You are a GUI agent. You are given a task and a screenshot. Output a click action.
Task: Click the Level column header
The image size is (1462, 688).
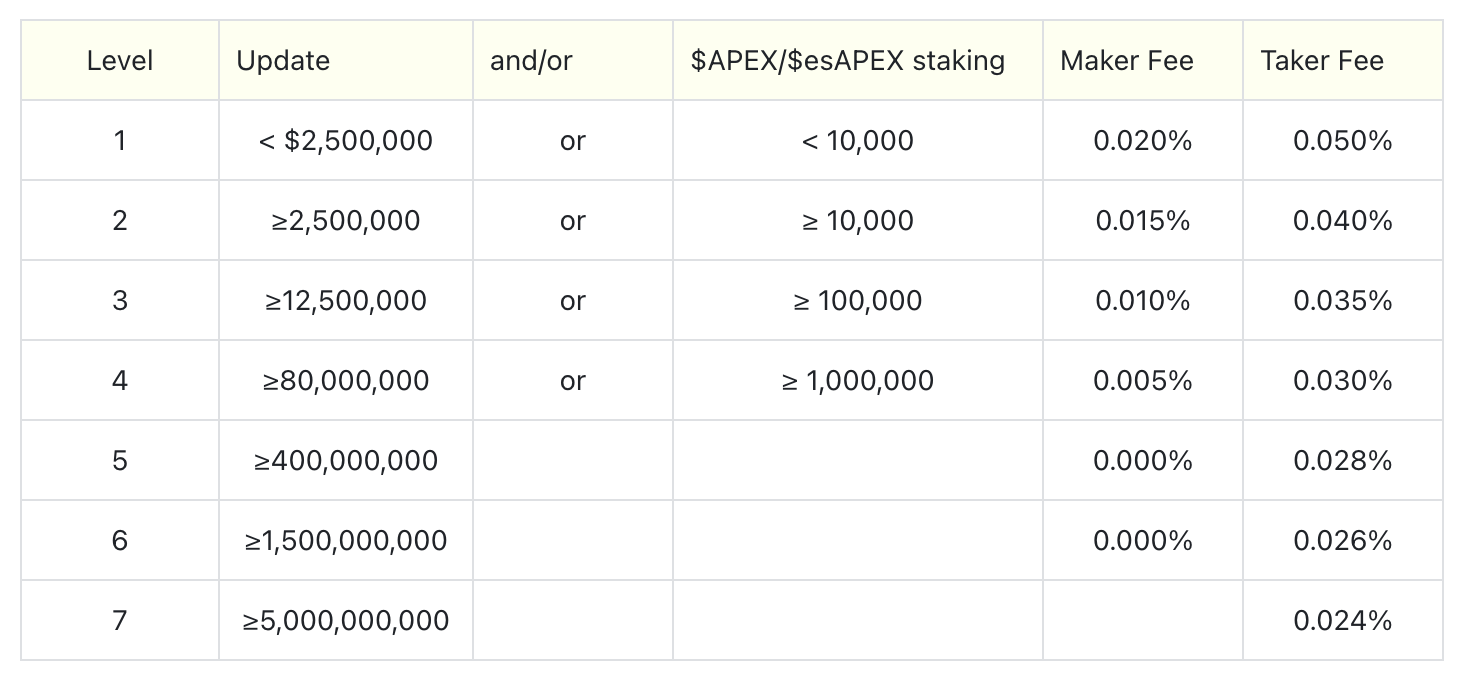(120, 60)
